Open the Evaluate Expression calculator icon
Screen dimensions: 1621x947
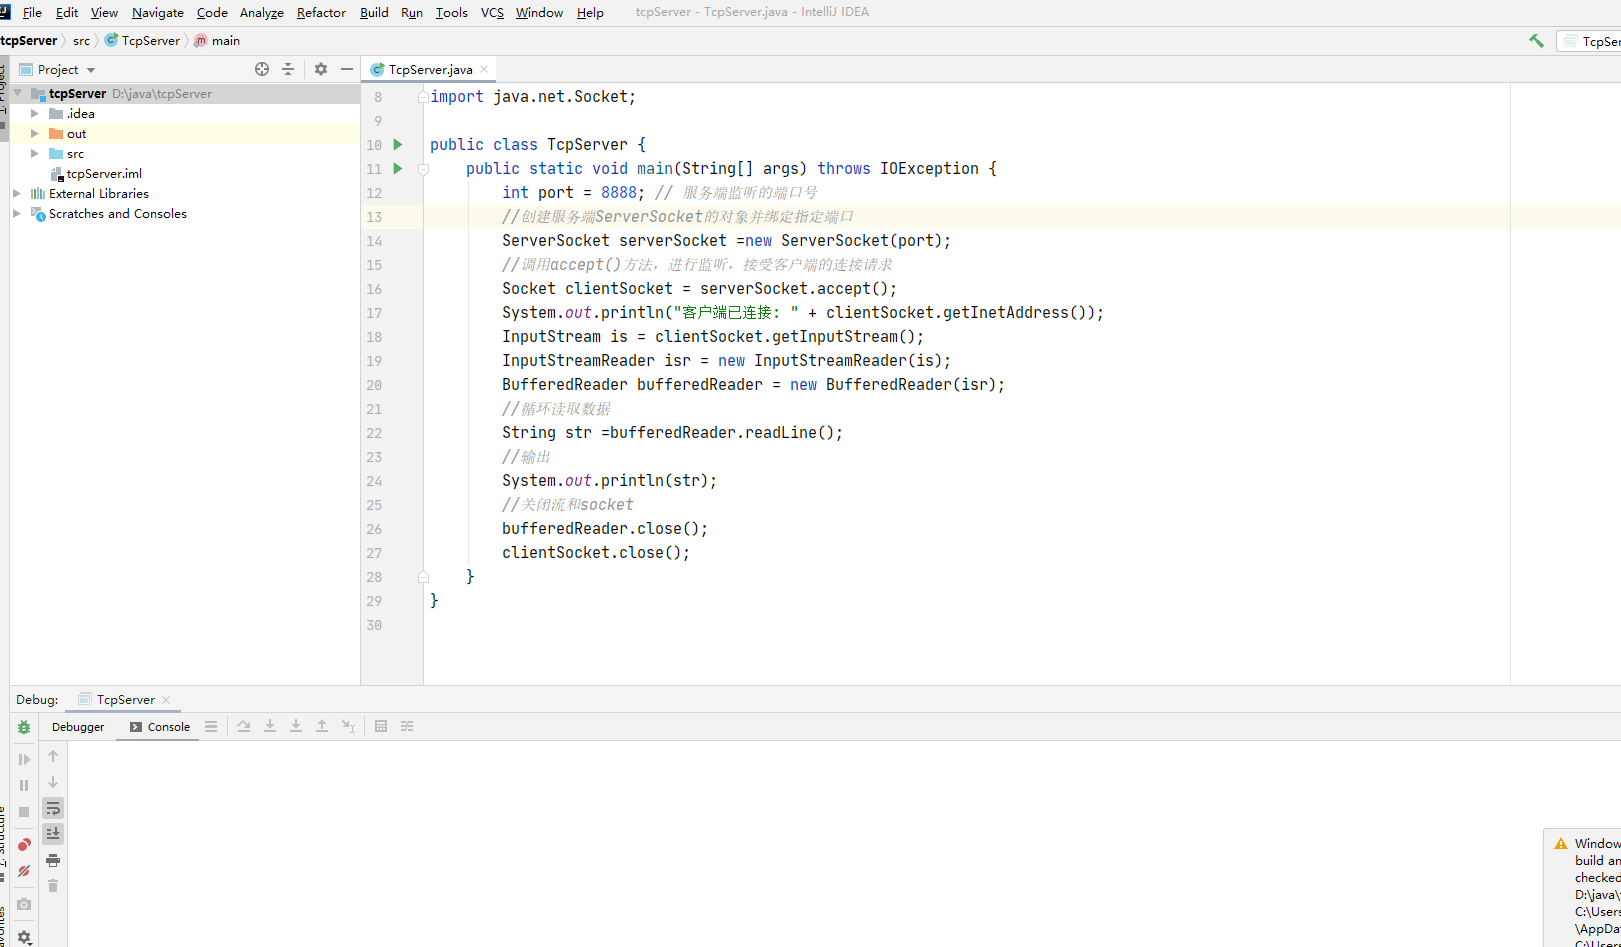click(x=381, y=726)
